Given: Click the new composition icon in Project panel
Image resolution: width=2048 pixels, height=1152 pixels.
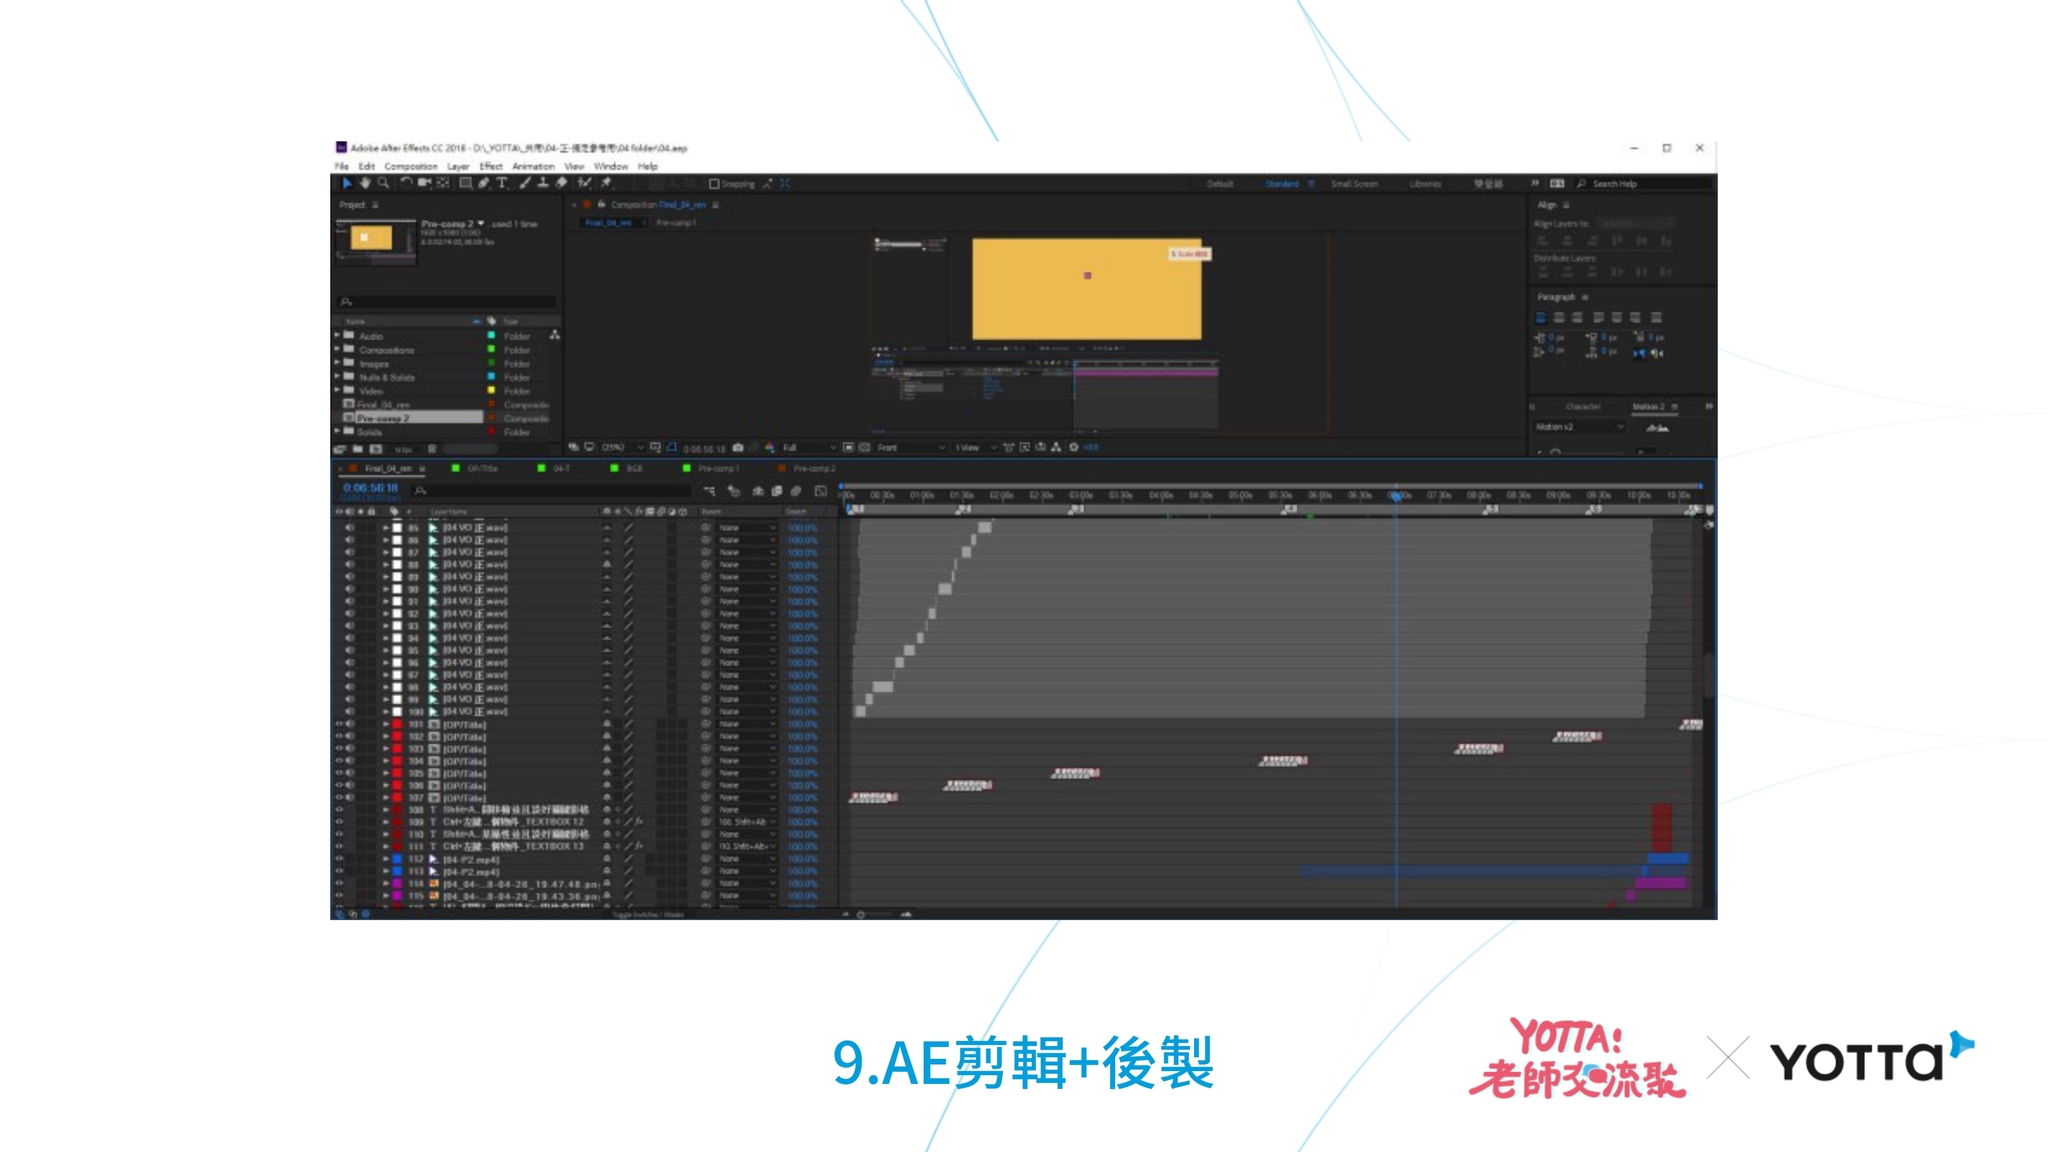Looking at the screenshot, I should click(x=376, y=450).
